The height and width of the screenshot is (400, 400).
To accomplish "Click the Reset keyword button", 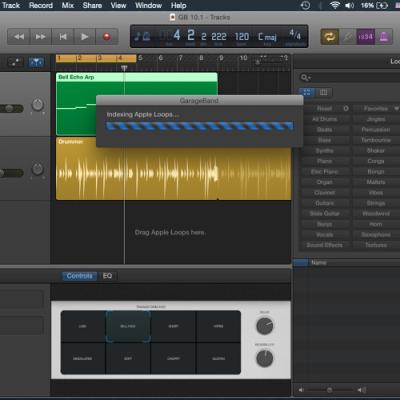I will (x=324, y=109).
